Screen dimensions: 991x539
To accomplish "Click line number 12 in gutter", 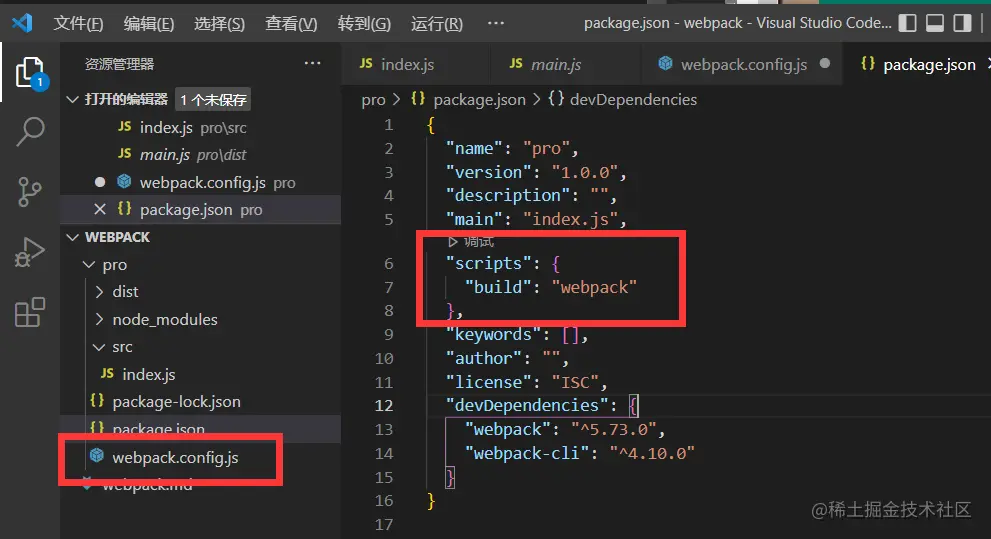I will (384, 406).
